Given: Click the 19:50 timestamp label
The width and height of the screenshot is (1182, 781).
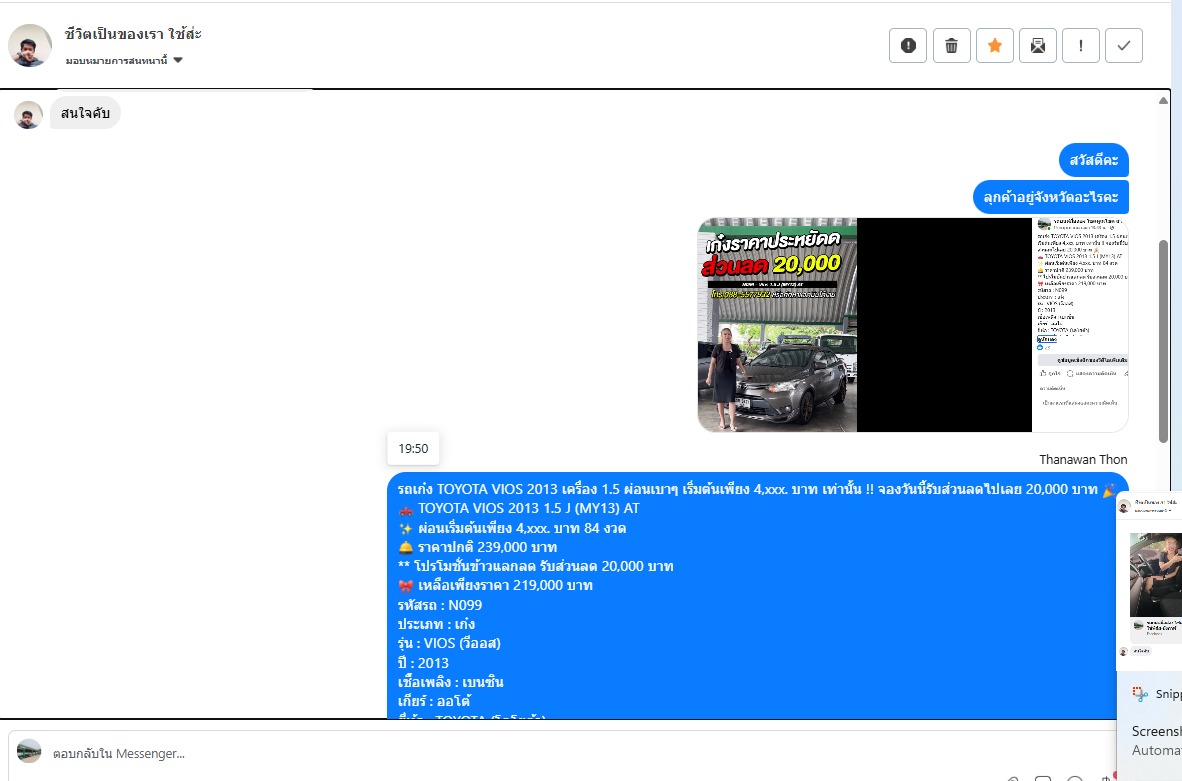Looking at the screenshot, I should point(413,449).
